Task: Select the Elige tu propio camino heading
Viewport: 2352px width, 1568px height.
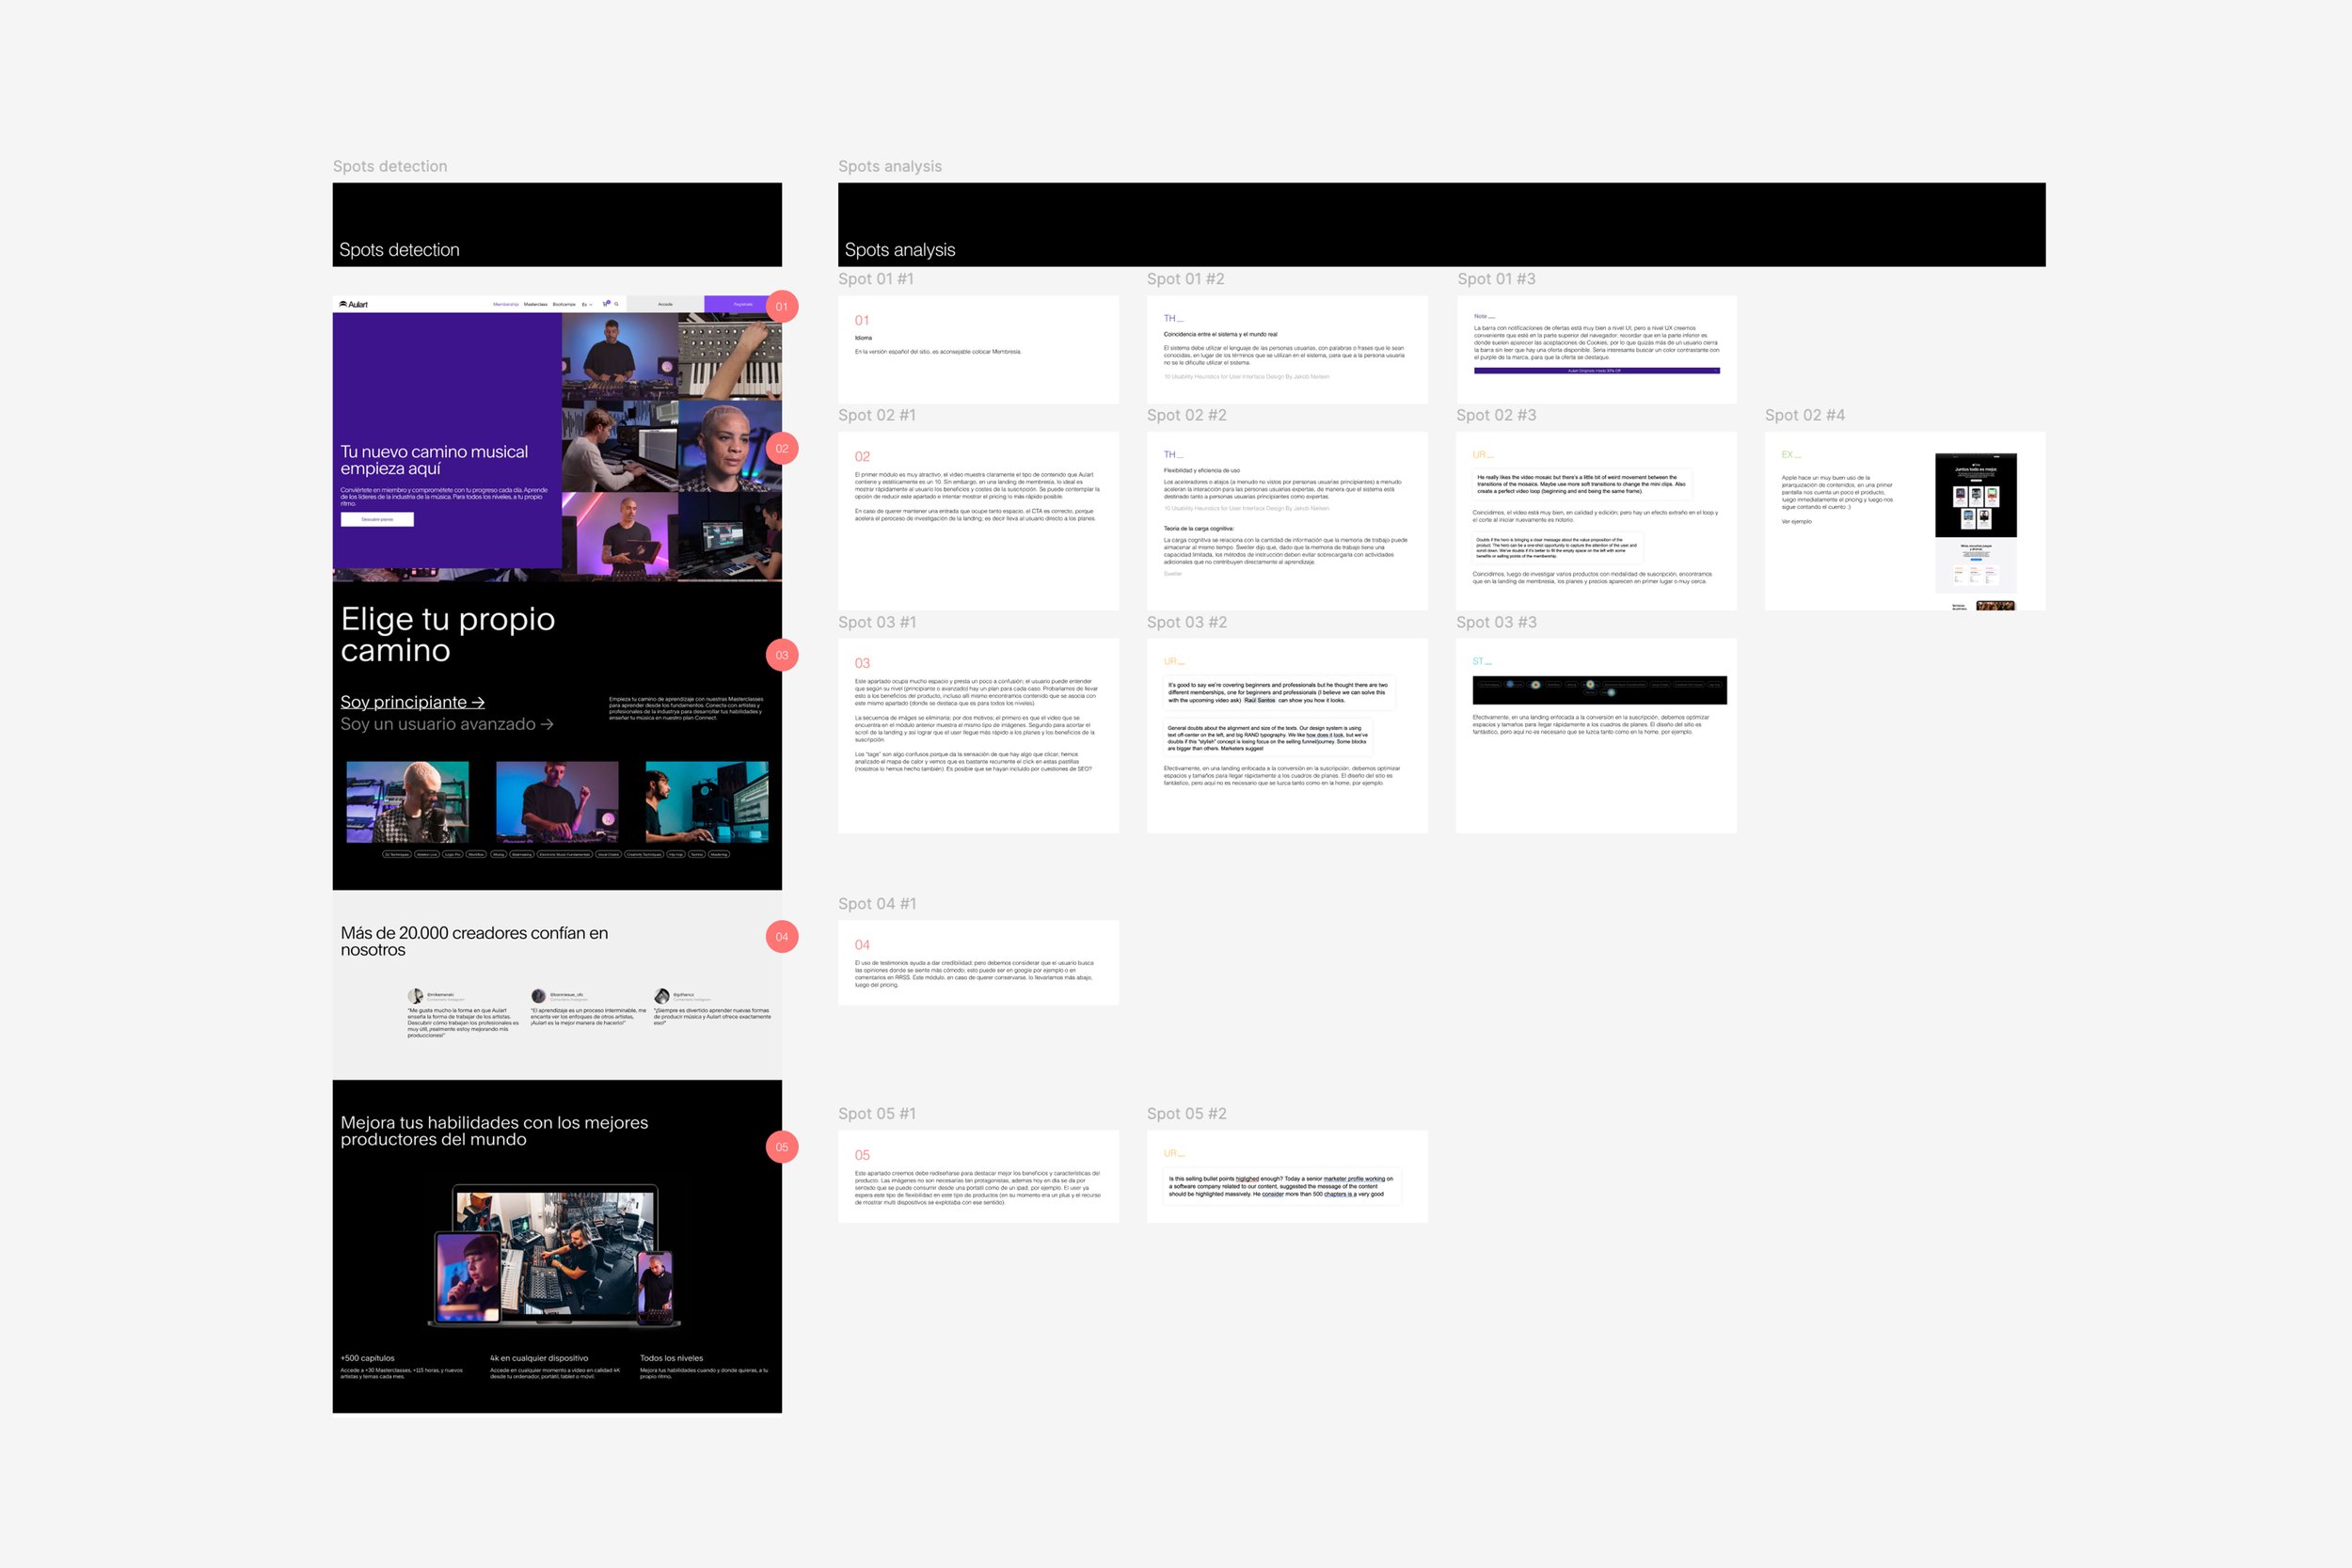Action: click(447, 634)
